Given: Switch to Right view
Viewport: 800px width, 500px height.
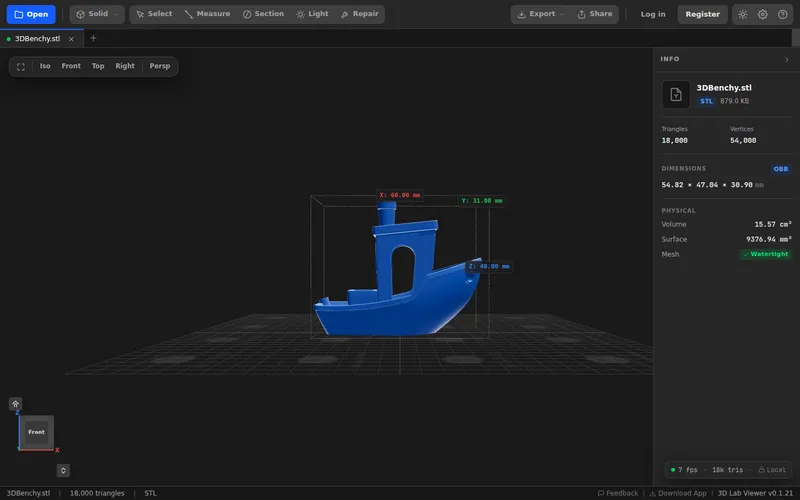Looking at the screenshot, I should tap(125, 66).
